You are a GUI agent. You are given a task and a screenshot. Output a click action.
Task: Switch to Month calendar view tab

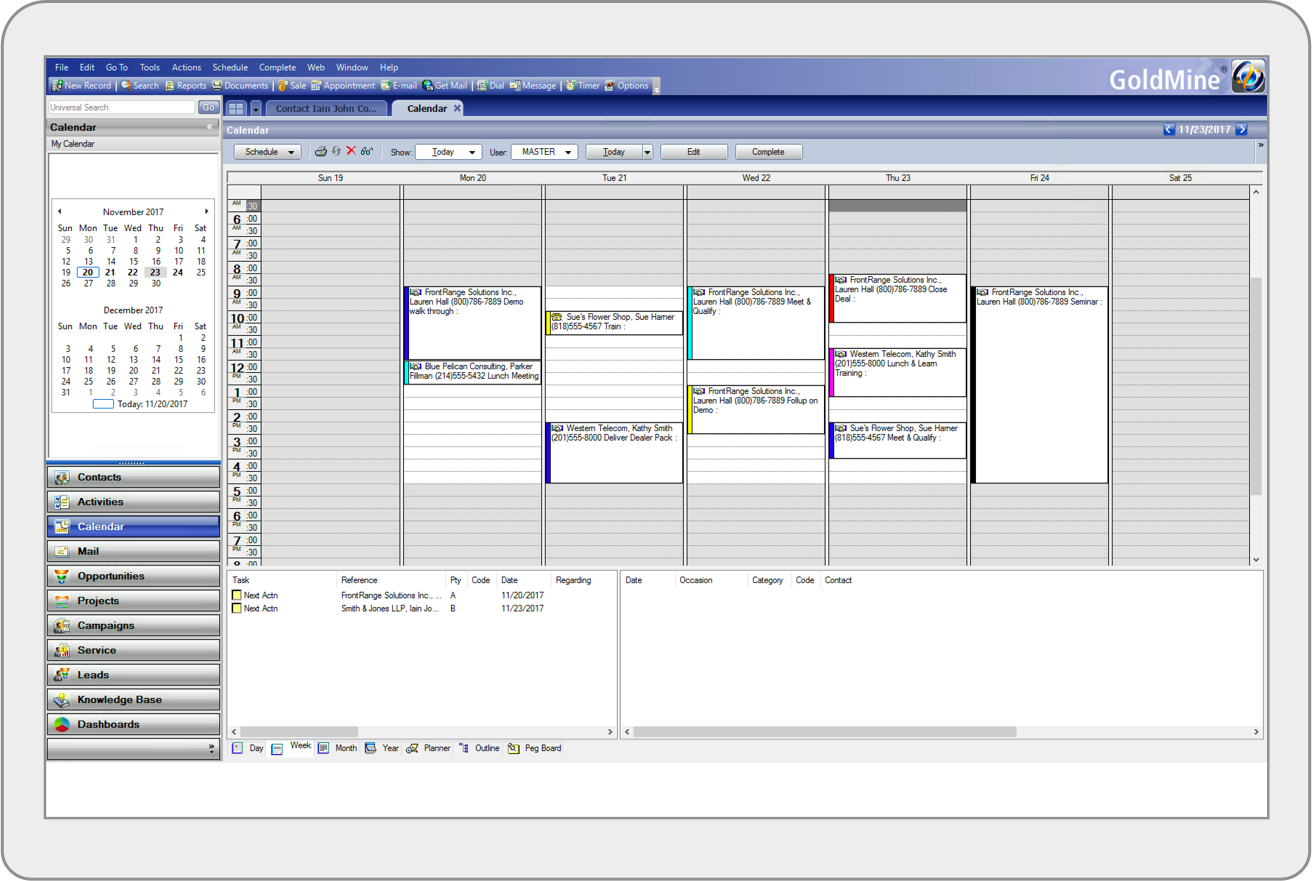338,748
